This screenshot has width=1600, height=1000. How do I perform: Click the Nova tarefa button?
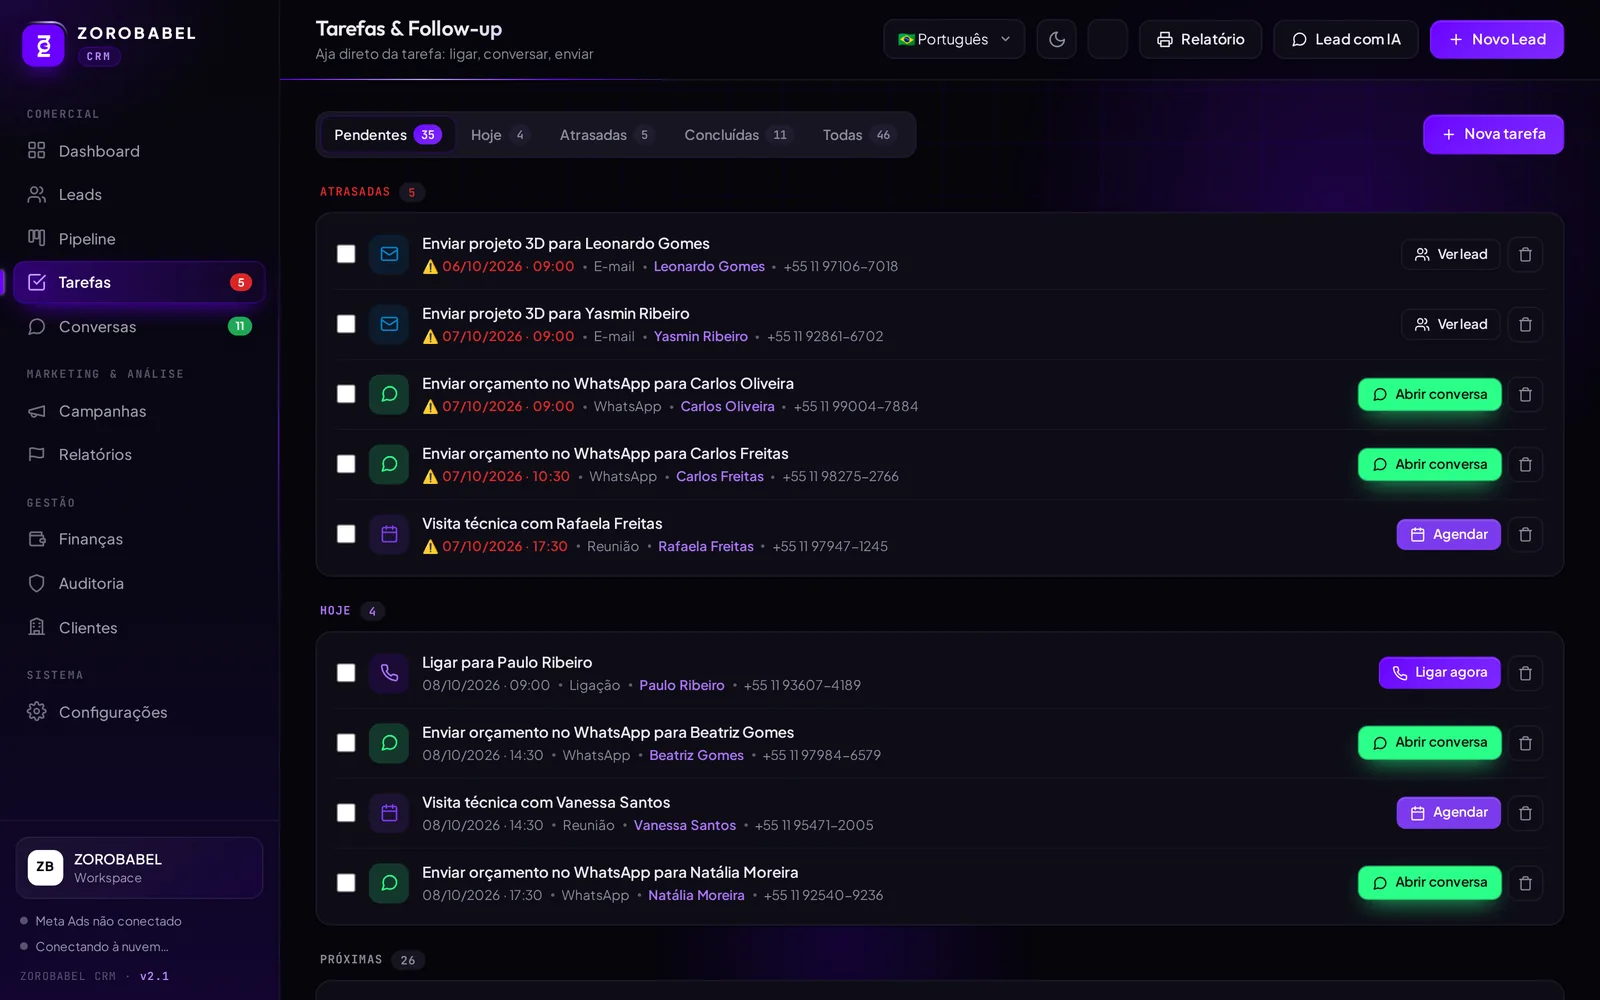pos(1493,134)
